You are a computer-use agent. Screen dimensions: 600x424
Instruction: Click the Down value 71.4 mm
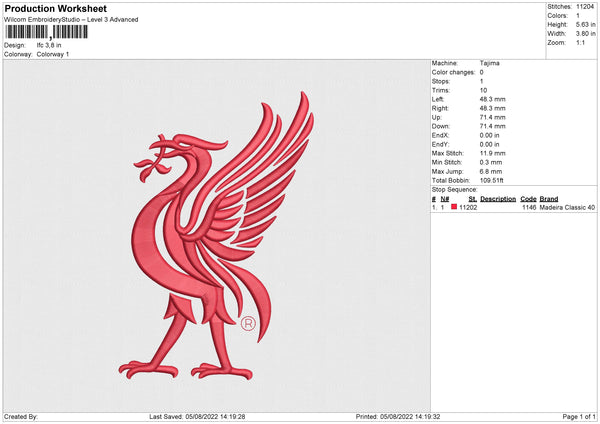(492, 126)
